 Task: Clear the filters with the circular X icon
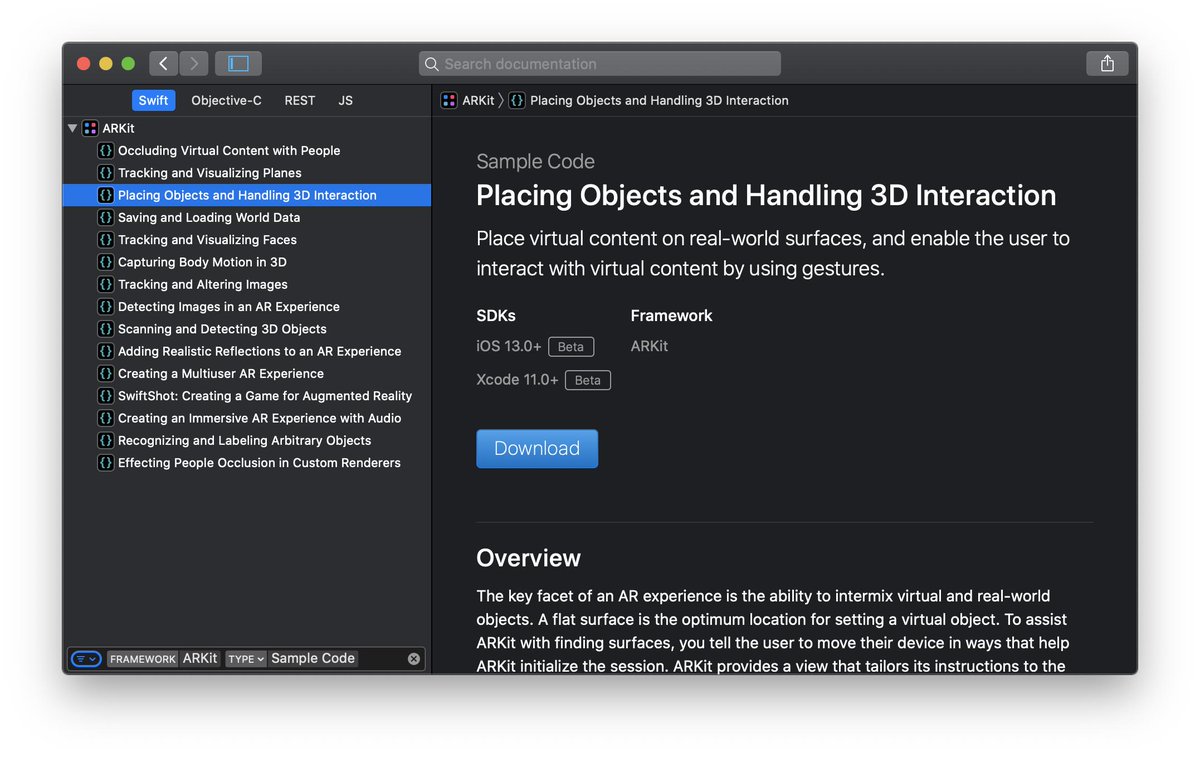(415, 658)
